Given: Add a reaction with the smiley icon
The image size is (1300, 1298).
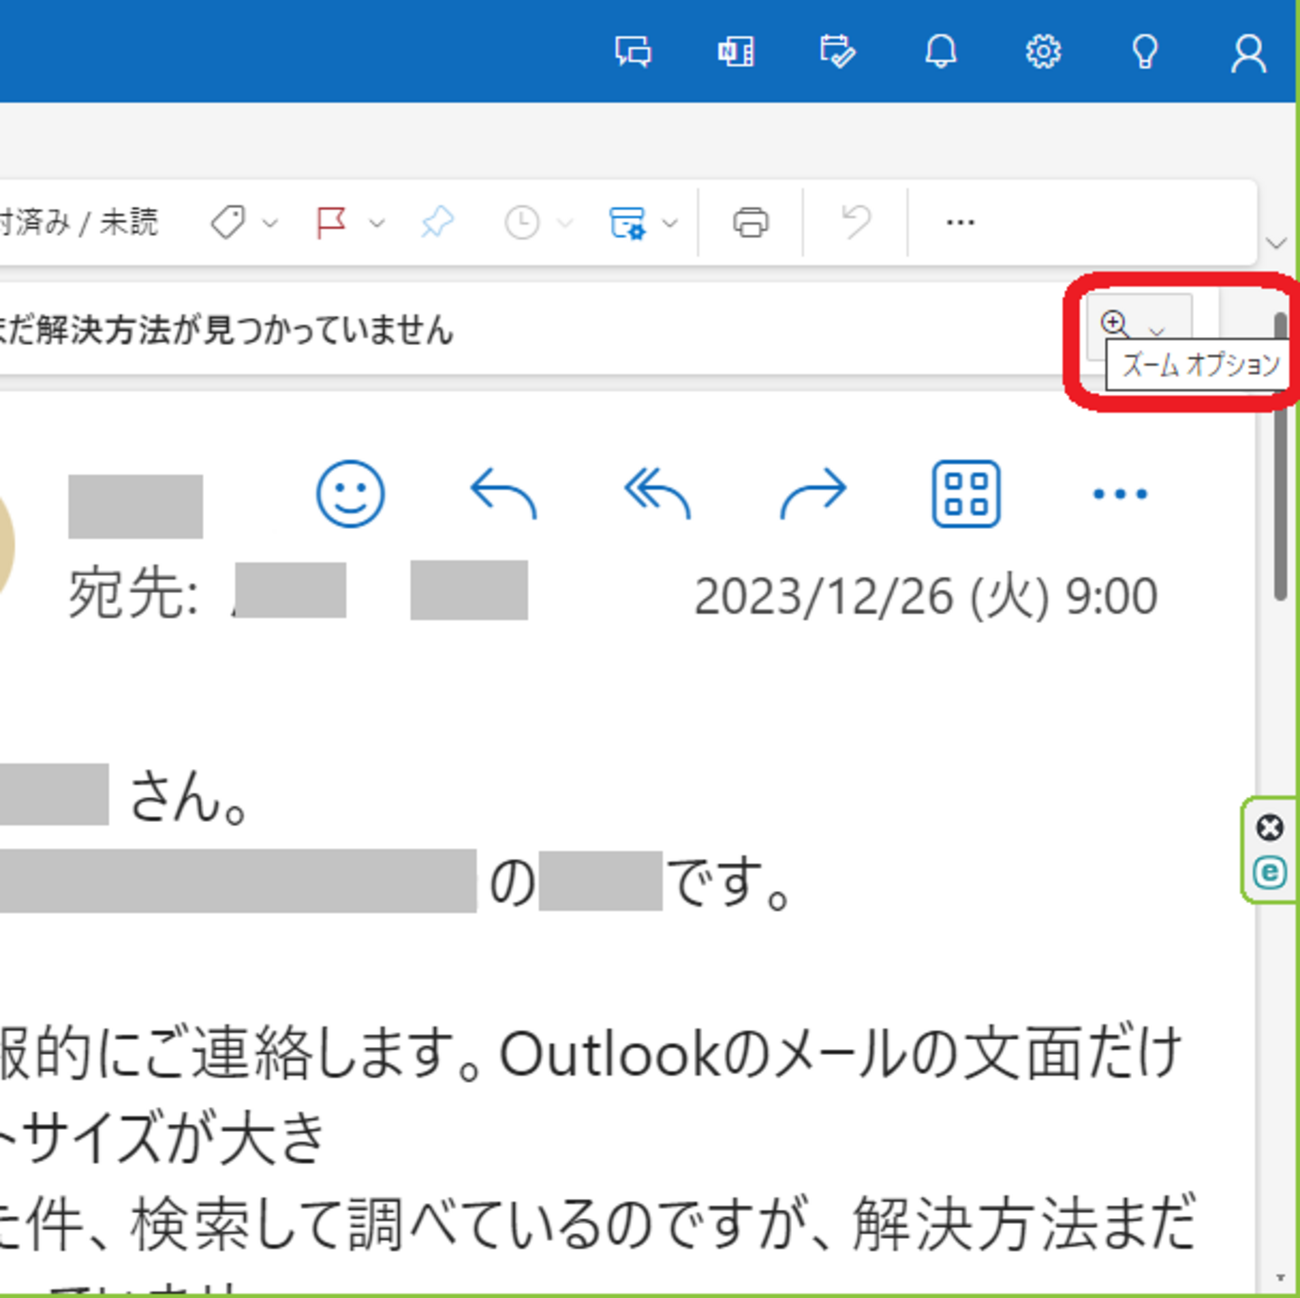Looking at the screenshot, I should tap(350, 493).
